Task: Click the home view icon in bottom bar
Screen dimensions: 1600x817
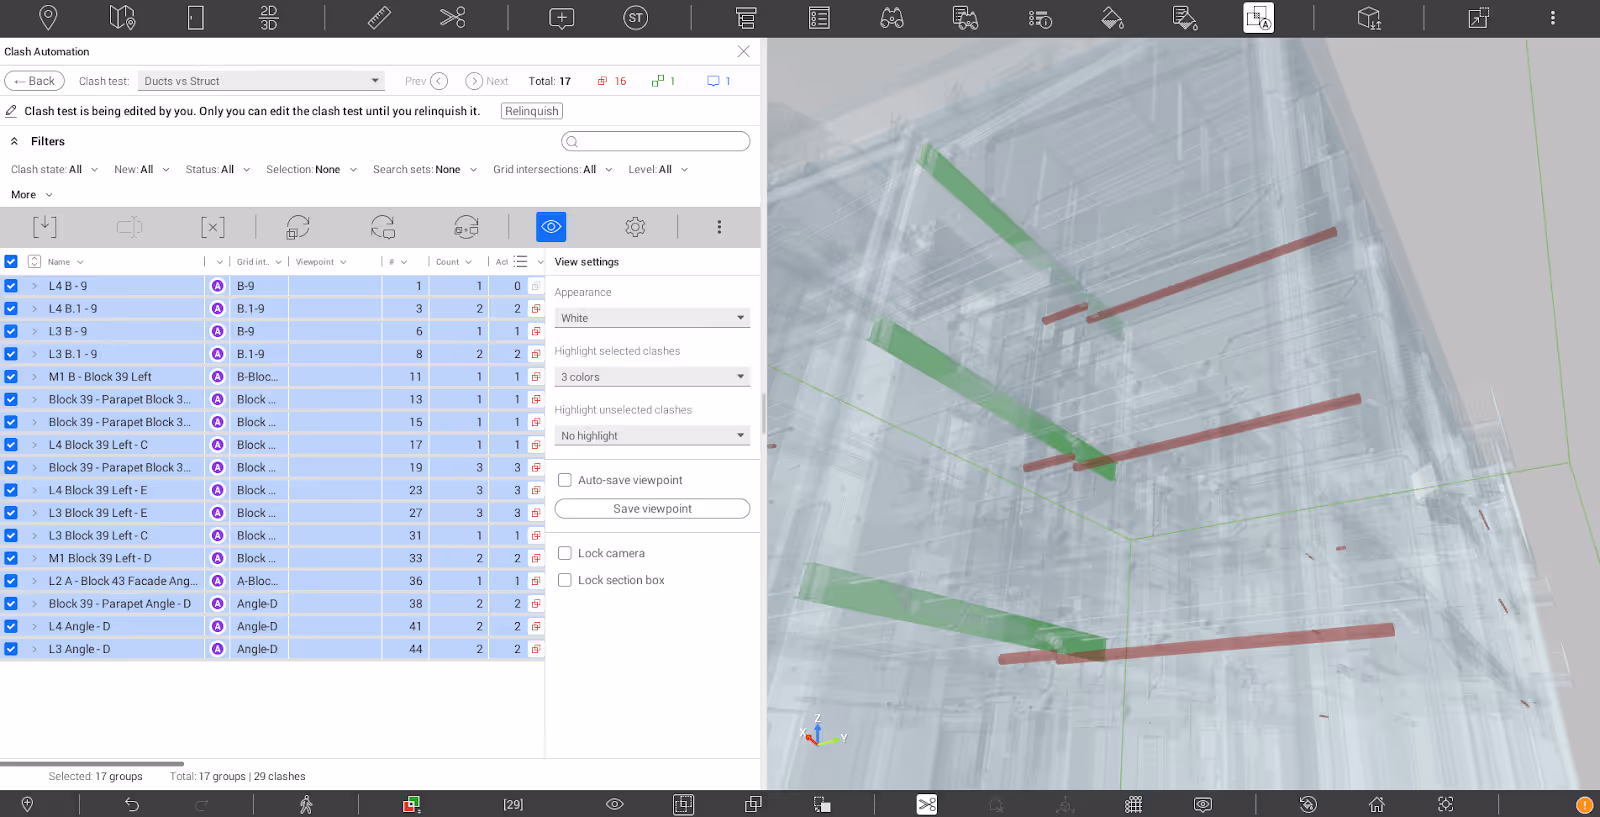Action: 1377,804
